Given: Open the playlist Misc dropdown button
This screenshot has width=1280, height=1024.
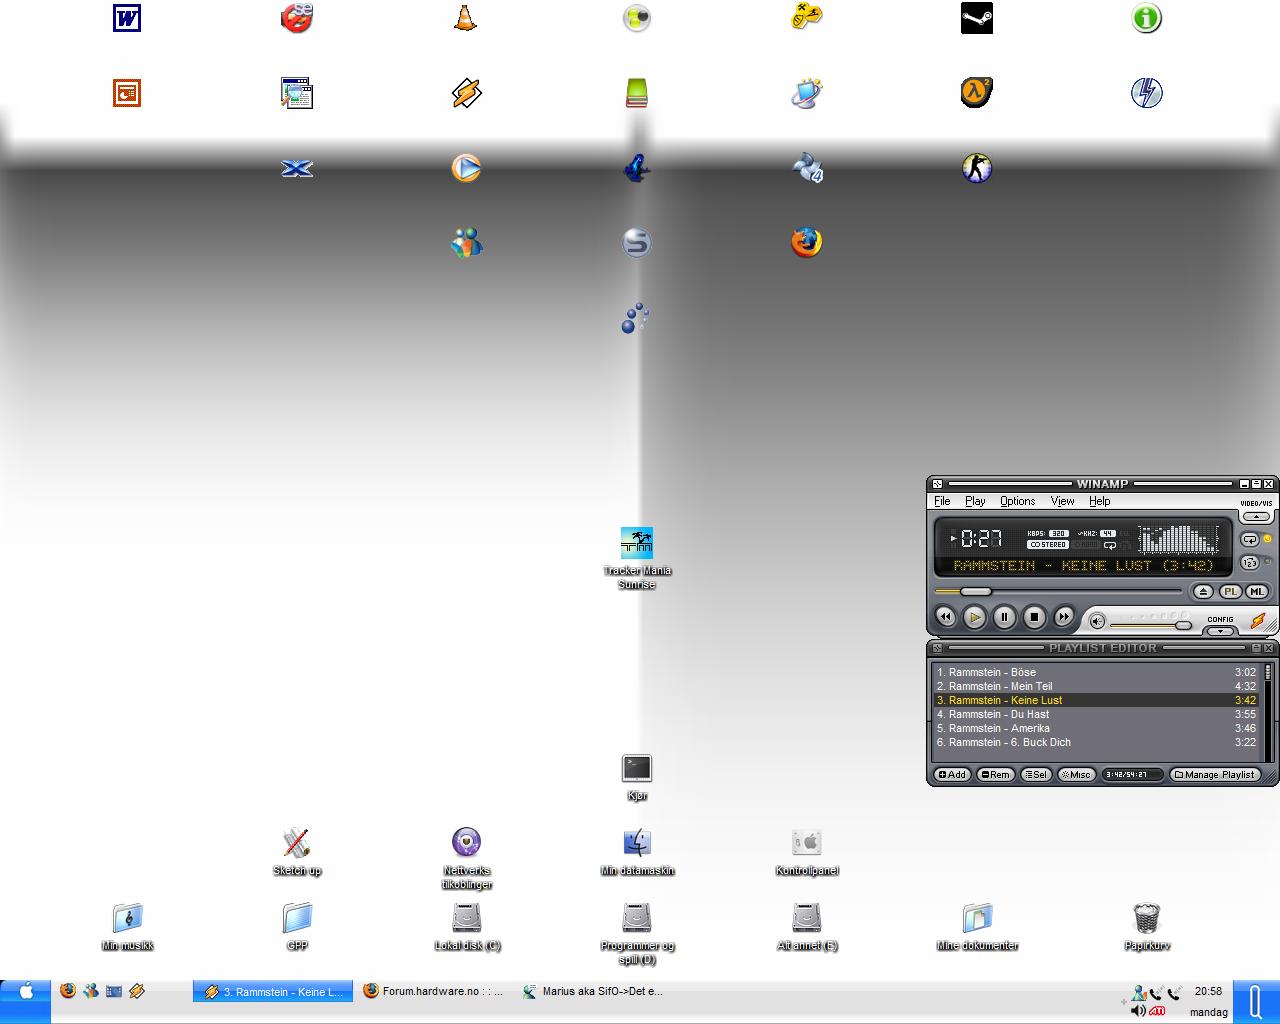Looking at the screenshot, I should coord(1076,774).
